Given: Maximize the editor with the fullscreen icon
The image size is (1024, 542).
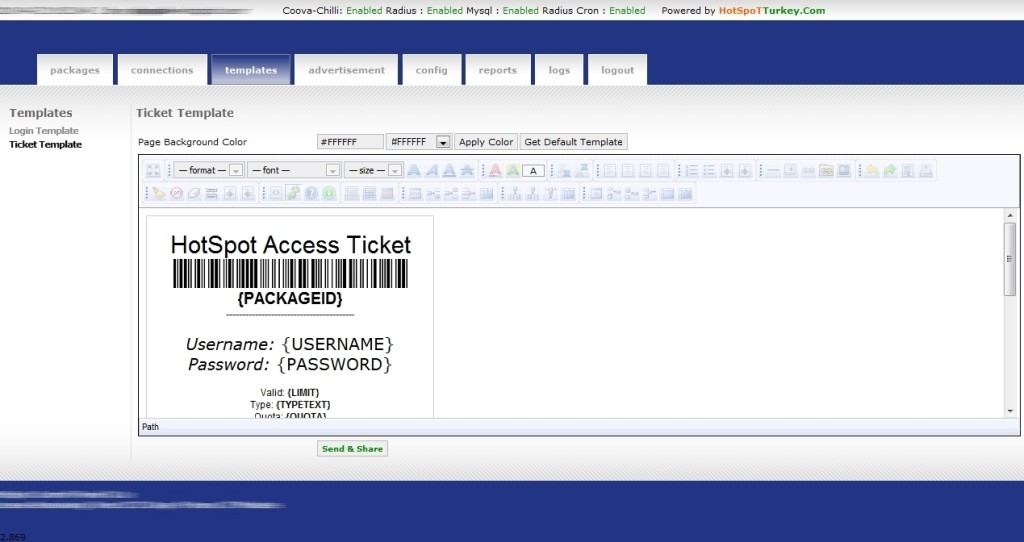Looking at the screenshot, I should coord(153,170).
